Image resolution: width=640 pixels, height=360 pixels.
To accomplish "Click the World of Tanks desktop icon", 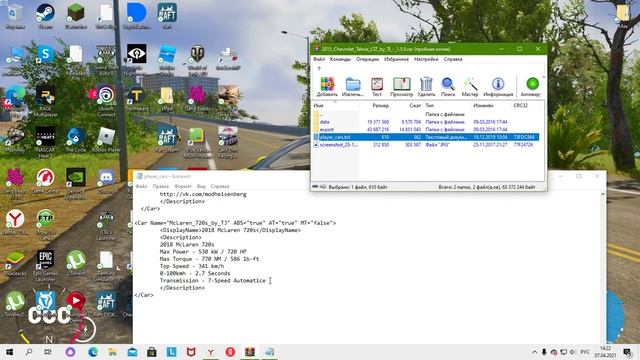I will [x=198, y=59].
